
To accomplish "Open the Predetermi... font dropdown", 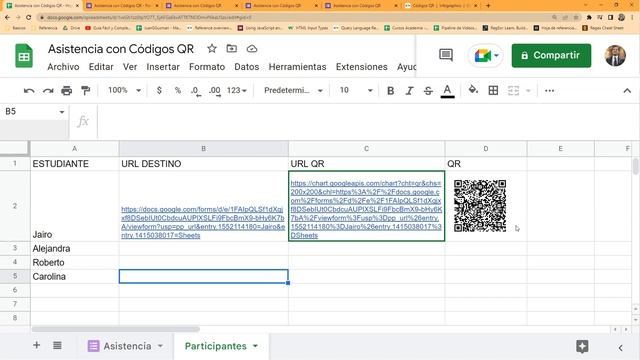I will coord(293,90).
